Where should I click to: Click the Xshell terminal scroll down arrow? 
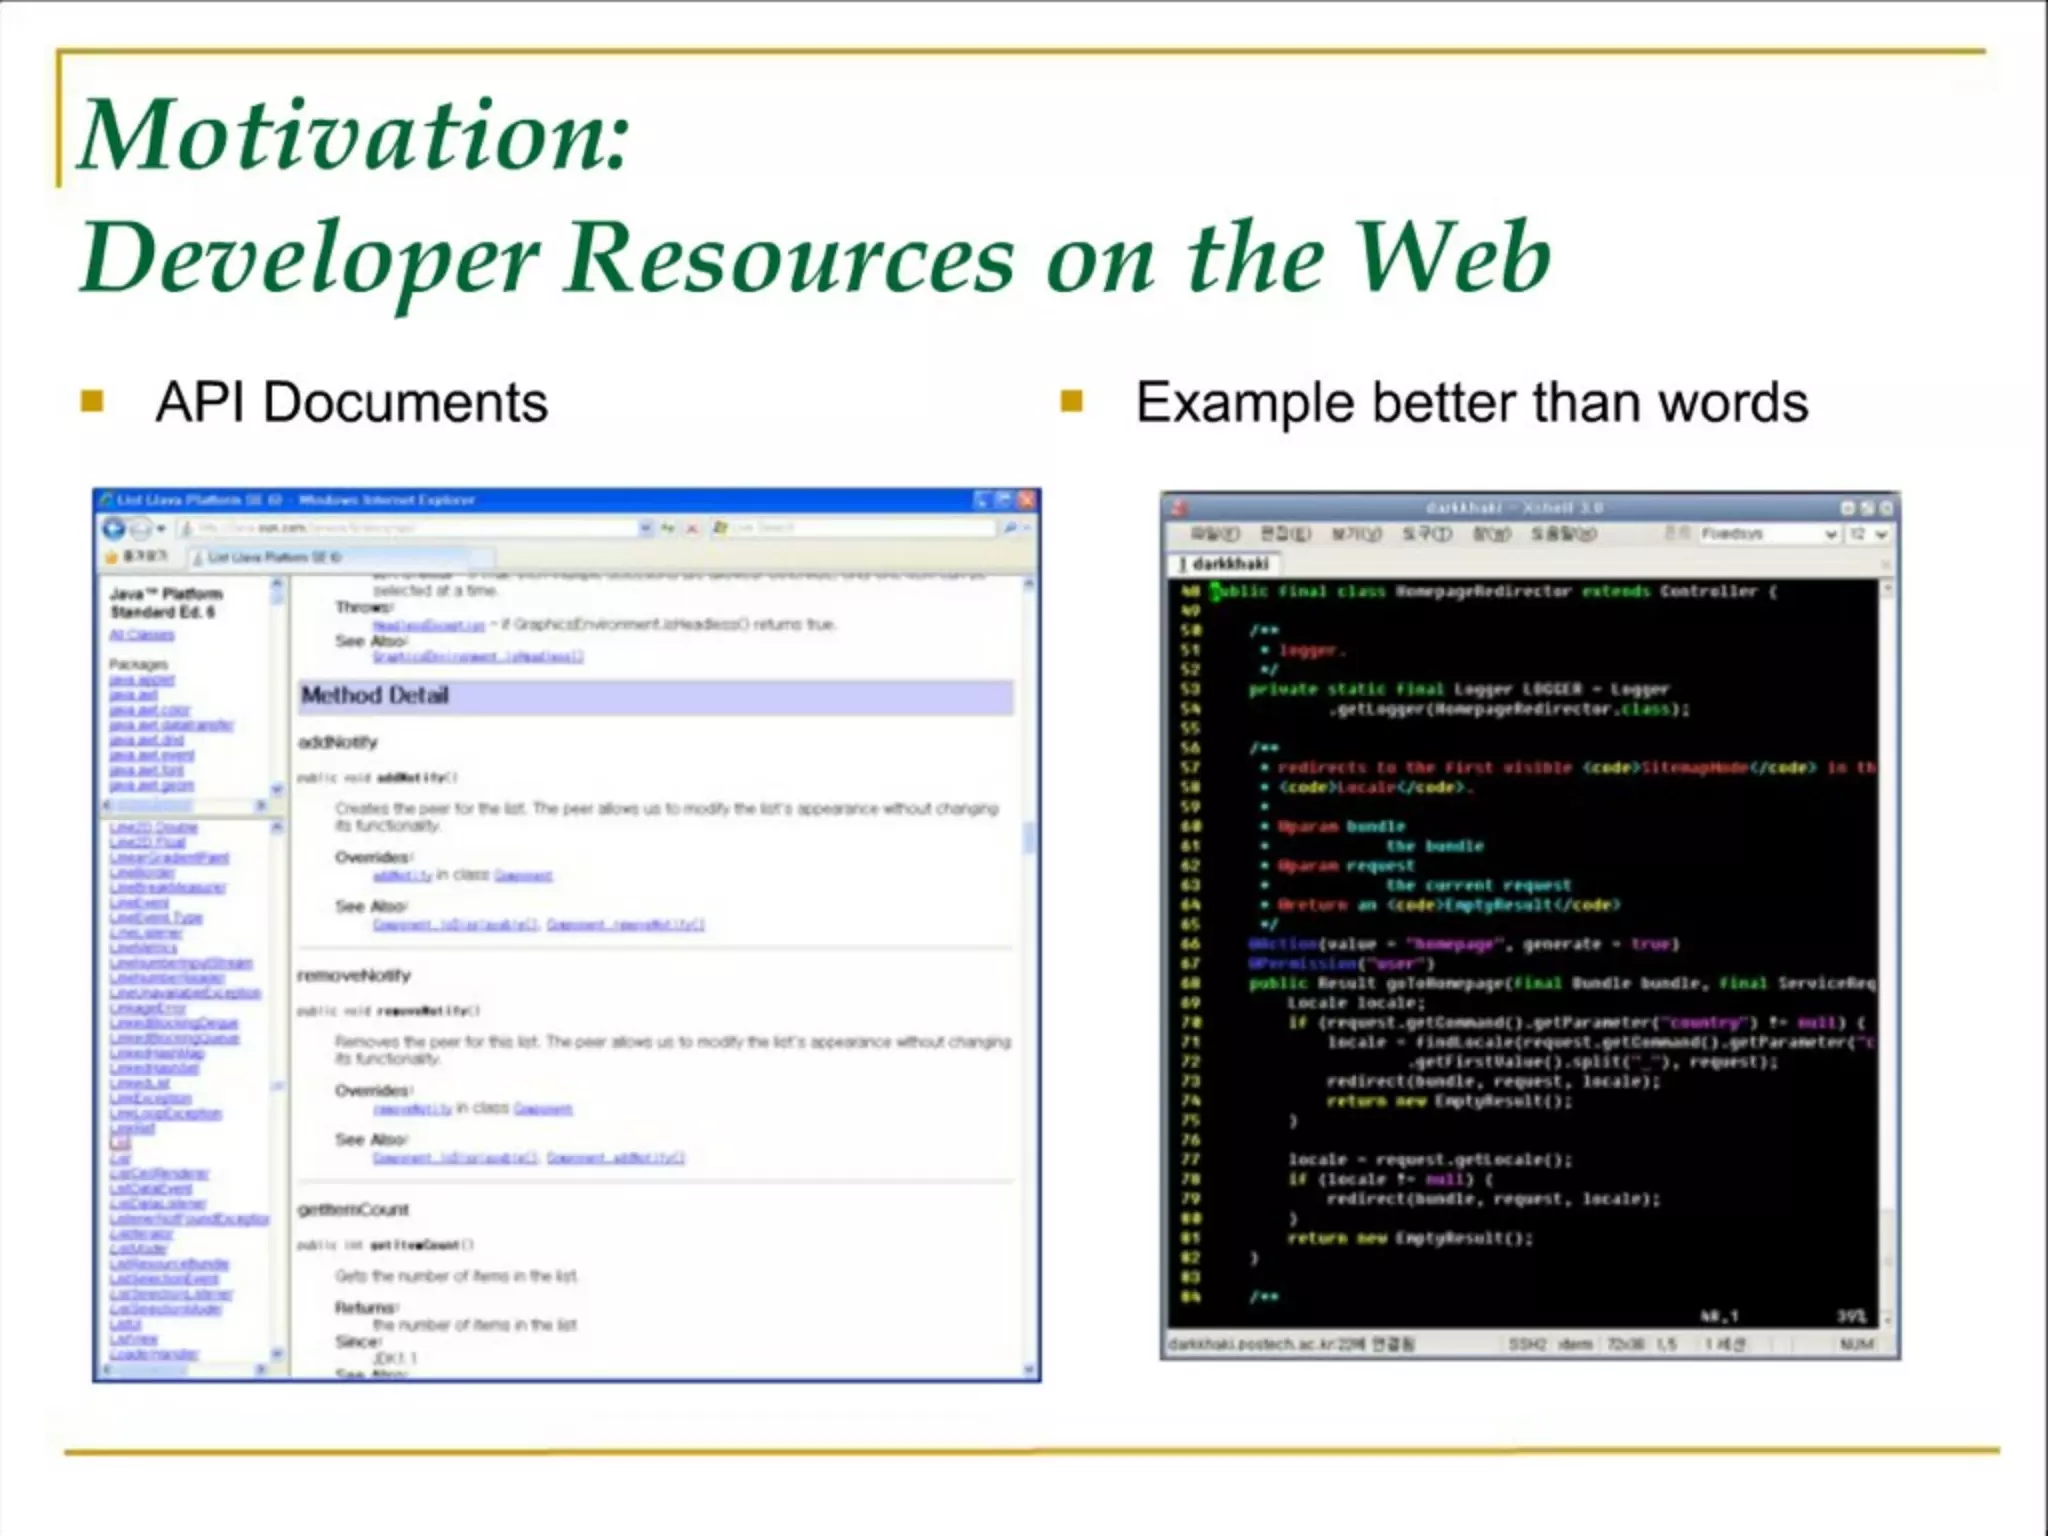click(x=1886, y=1318)
